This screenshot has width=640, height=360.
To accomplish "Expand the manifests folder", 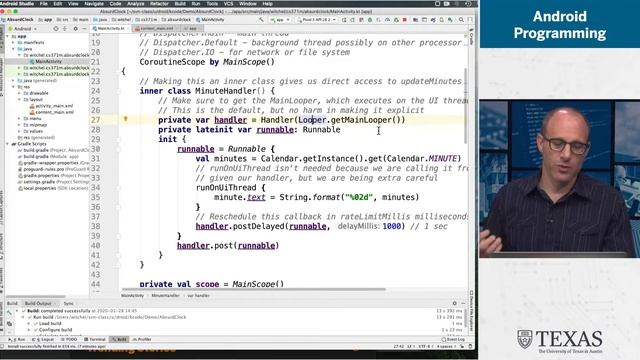I will click(13, 42).
